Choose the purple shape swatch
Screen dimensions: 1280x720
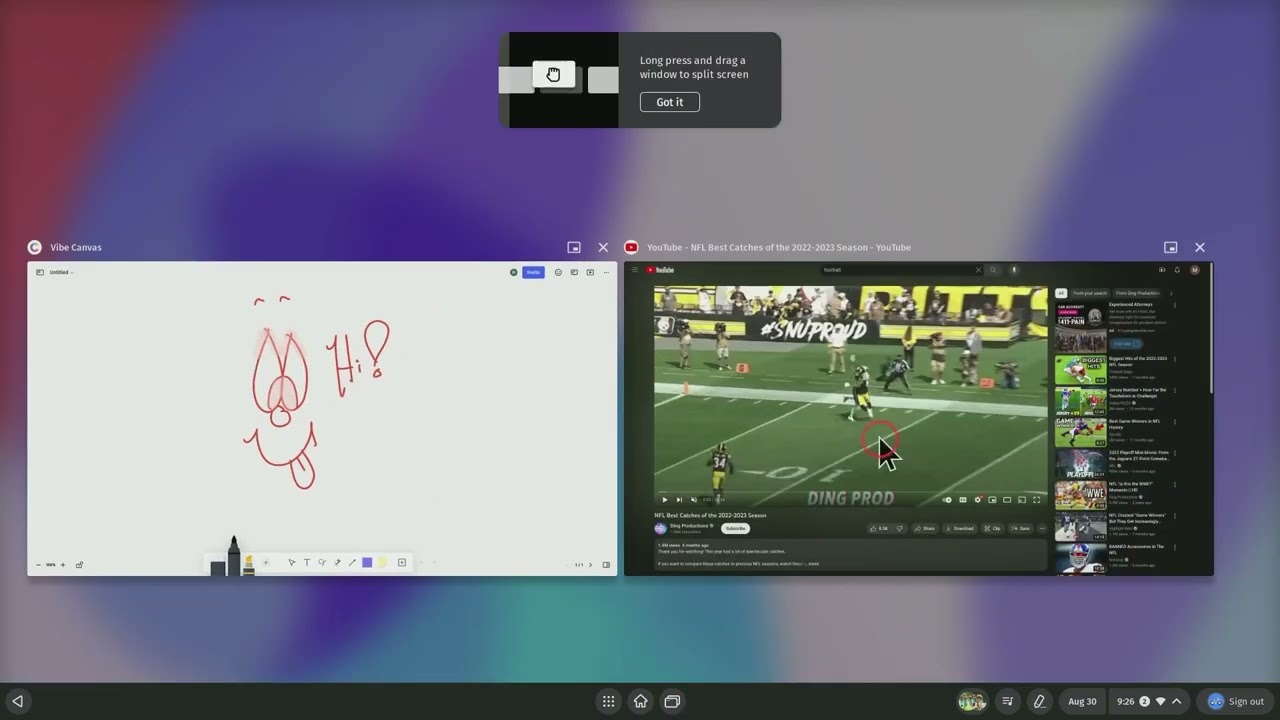367,563
